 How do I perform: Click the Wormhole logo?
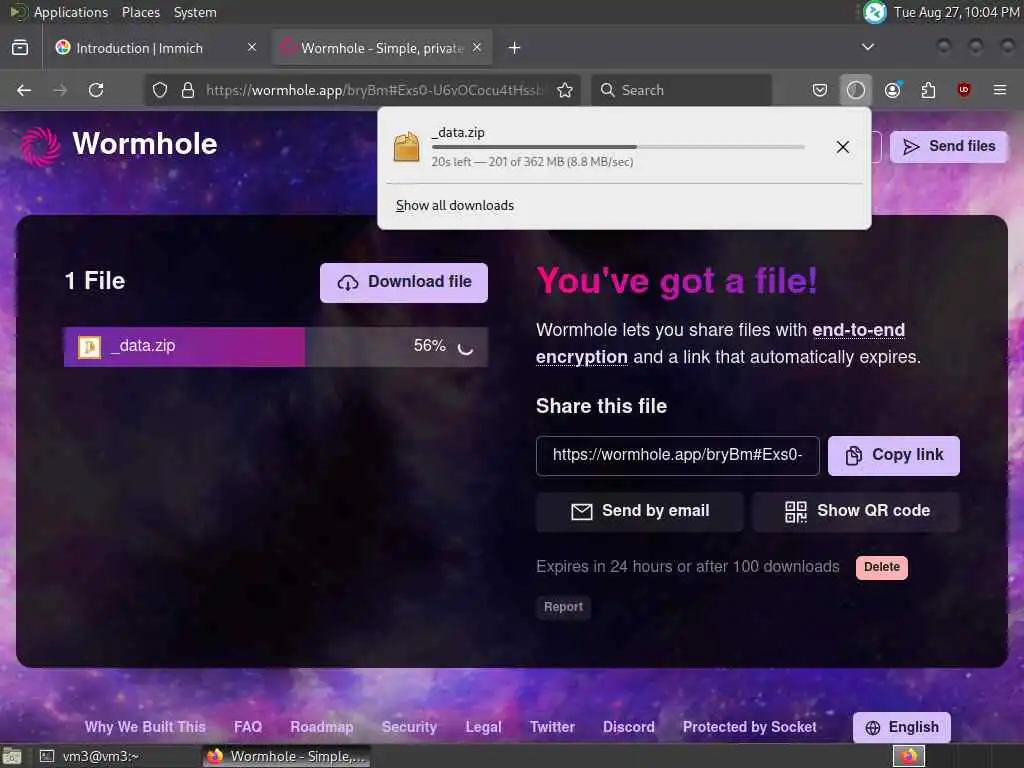point(118,144)
